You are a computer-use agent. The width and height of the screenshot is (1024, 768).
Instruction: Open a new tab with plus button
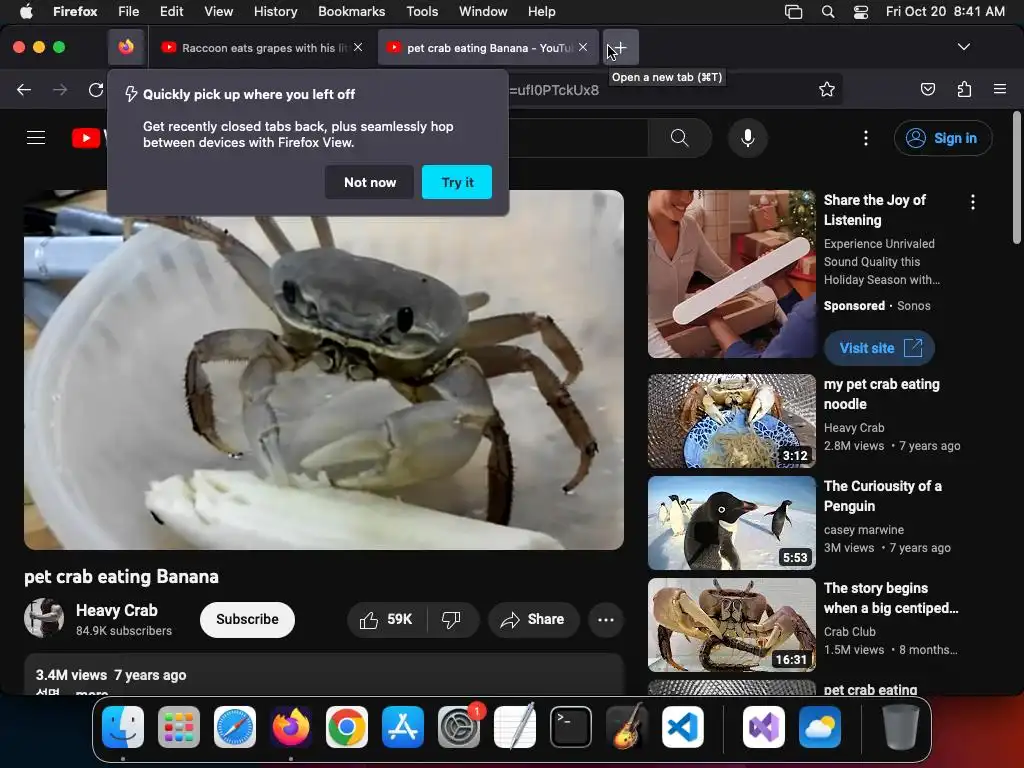pyautogui.click(x=620, y=47)
